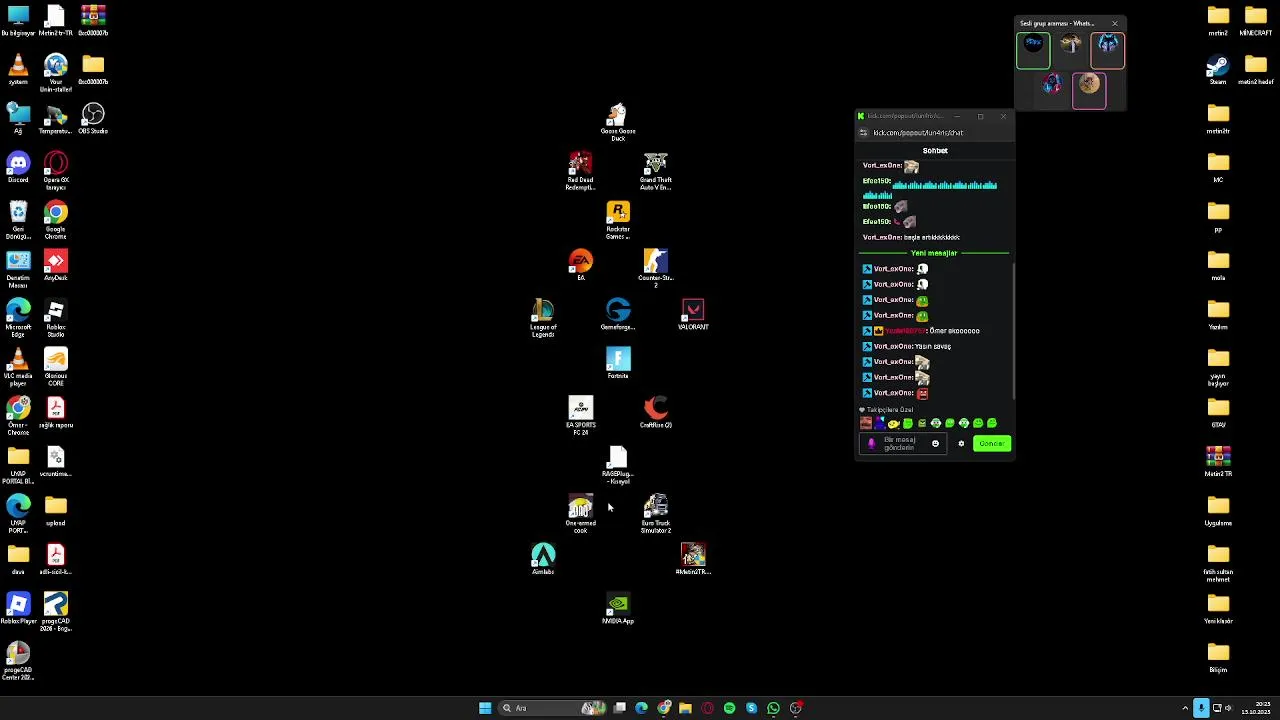
Task: Open the Google Chrome desktop shortcut
Action: coord(56,220)
